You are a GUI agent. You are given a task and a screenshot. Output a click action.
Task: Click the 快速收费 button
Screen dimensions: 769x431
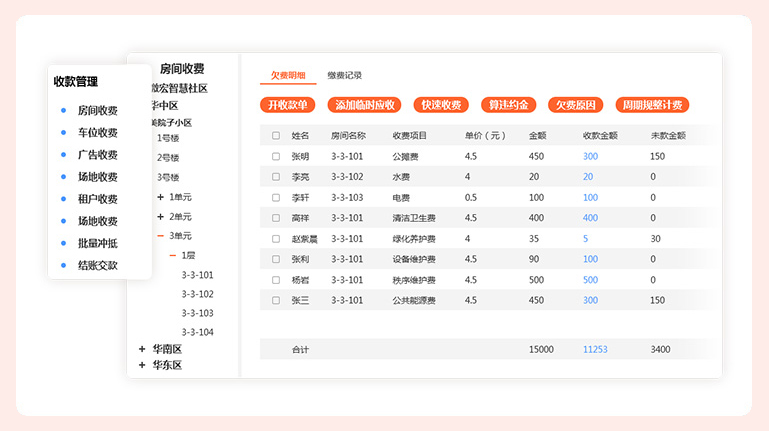tap(440, 105)
